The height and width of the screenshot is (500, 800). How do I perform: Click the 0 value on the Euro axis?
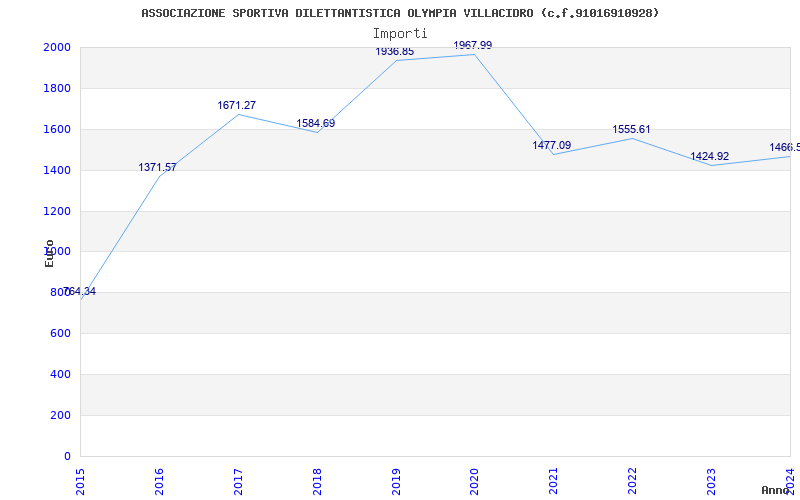pyautogui.click(x=67, y=456)
